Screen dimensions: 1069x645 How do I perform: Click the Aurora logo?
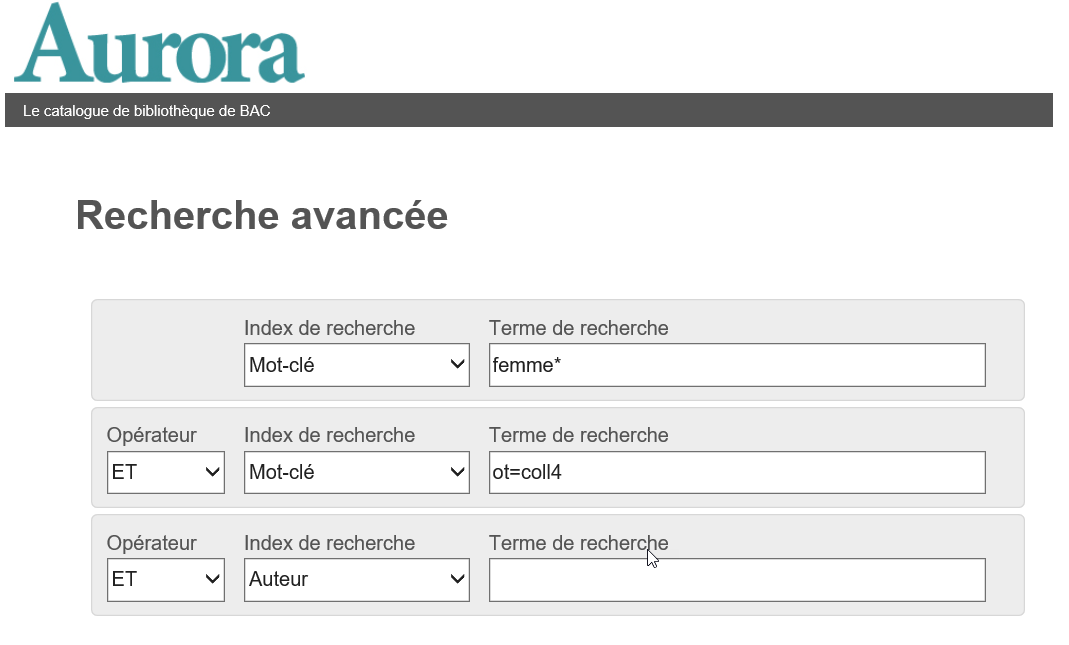tap(159, 45)
